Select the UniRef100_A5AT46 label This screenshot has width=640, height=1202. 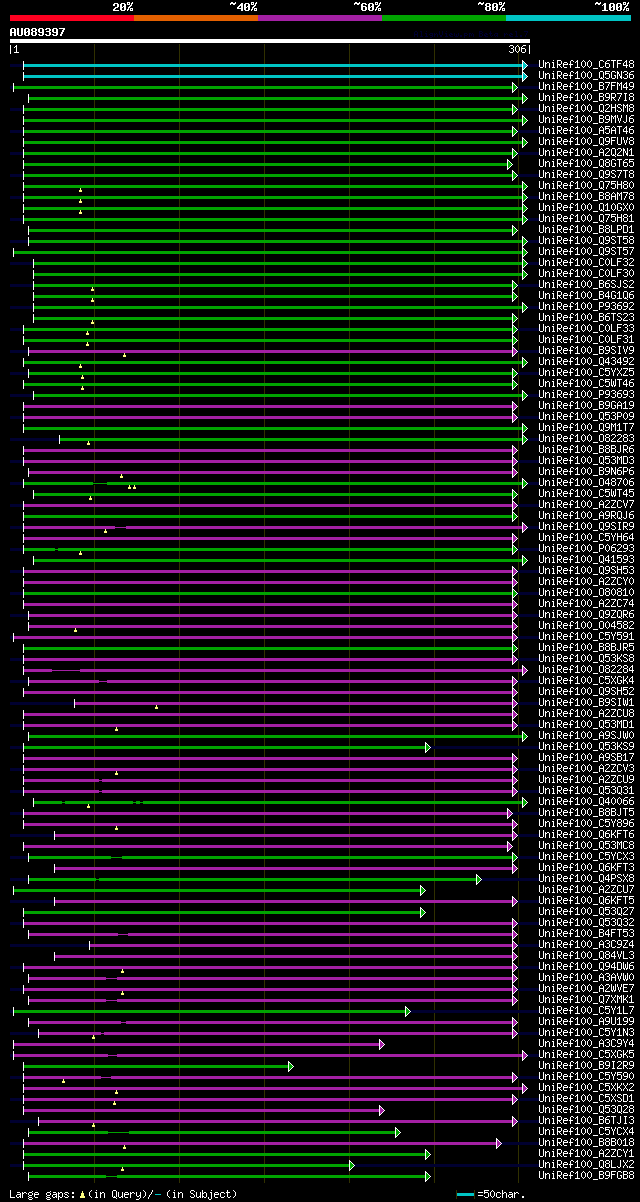[x=586, y=130]
